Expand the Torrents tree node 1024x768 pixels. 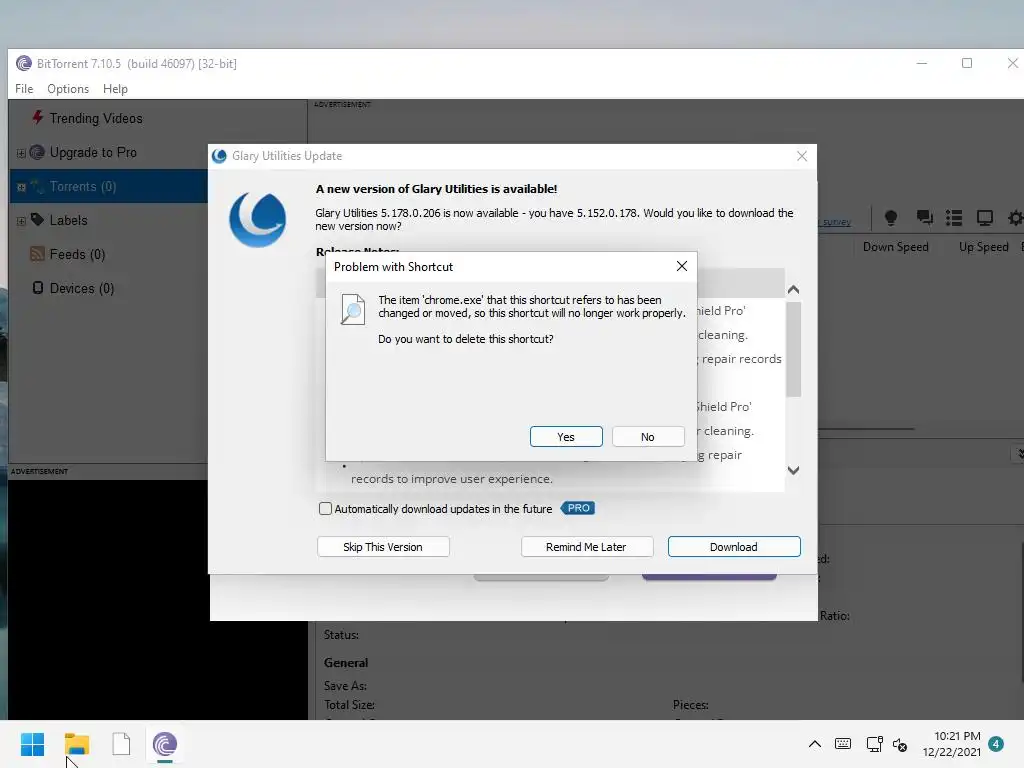pos(21,187)
